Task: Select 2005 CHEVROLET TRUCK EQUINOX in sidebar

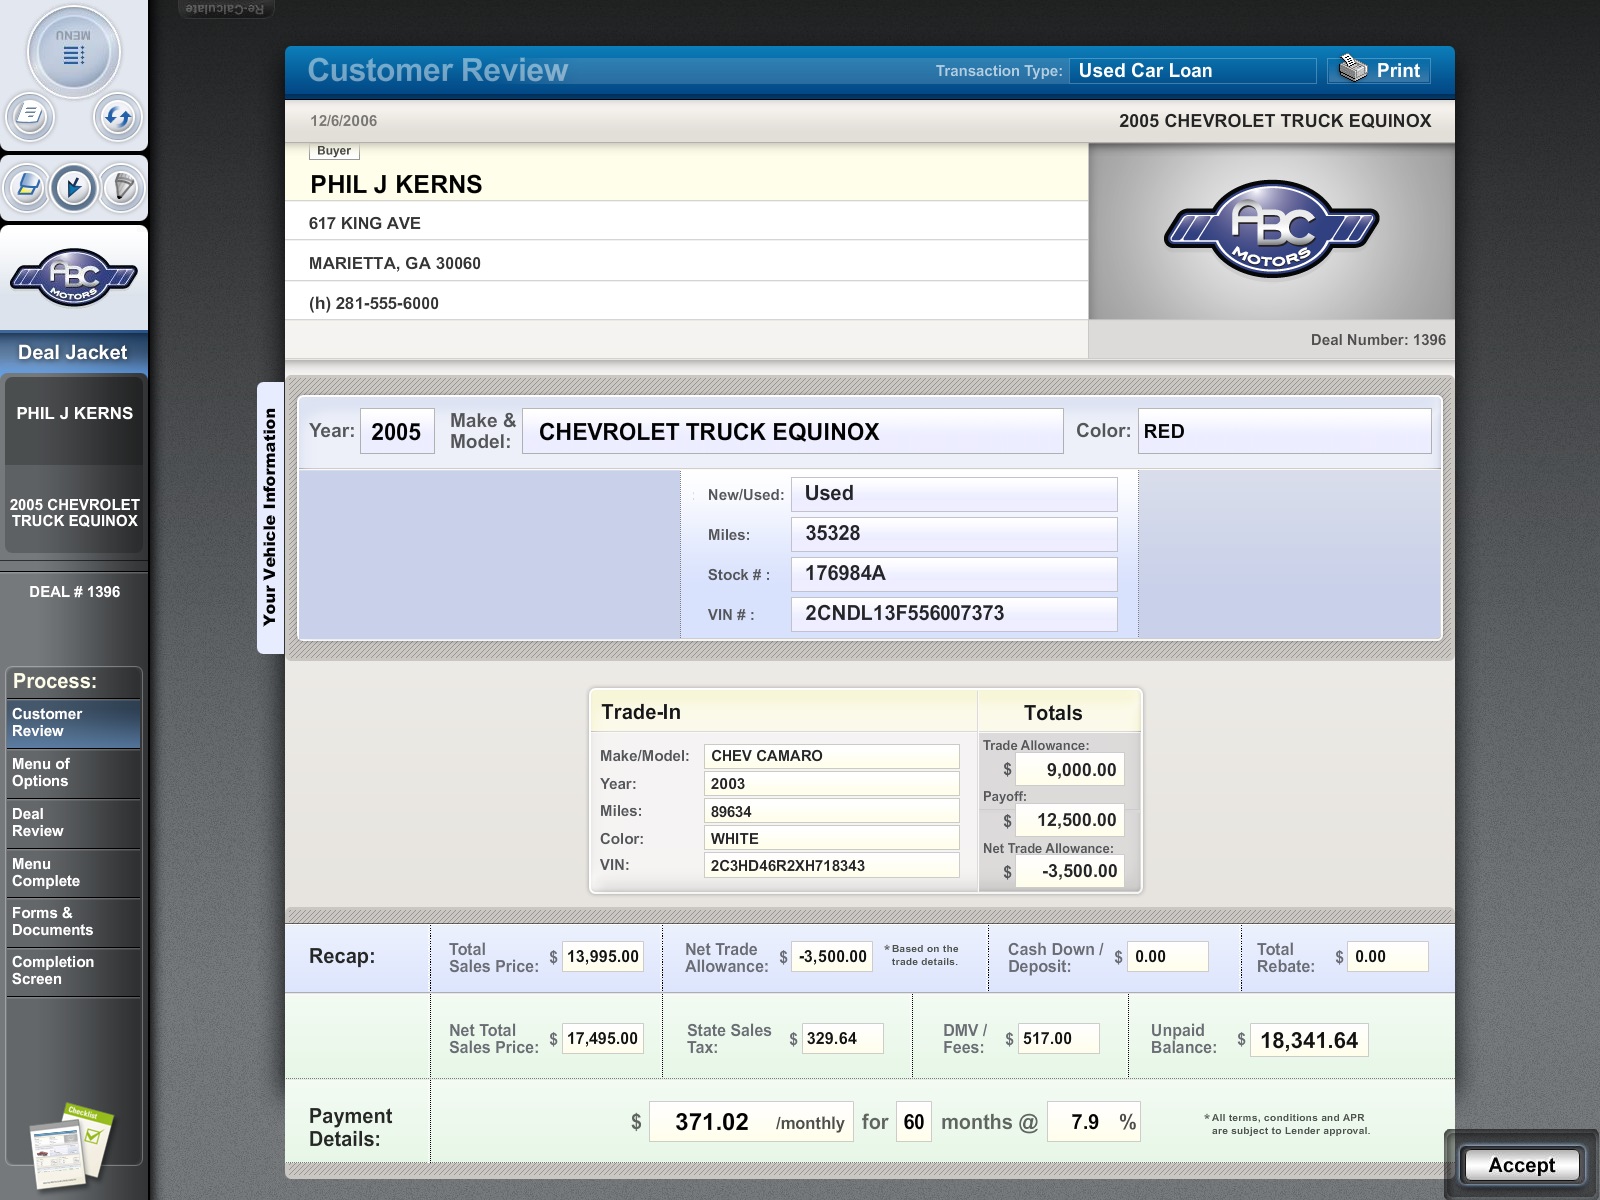Action: [74, 512]
